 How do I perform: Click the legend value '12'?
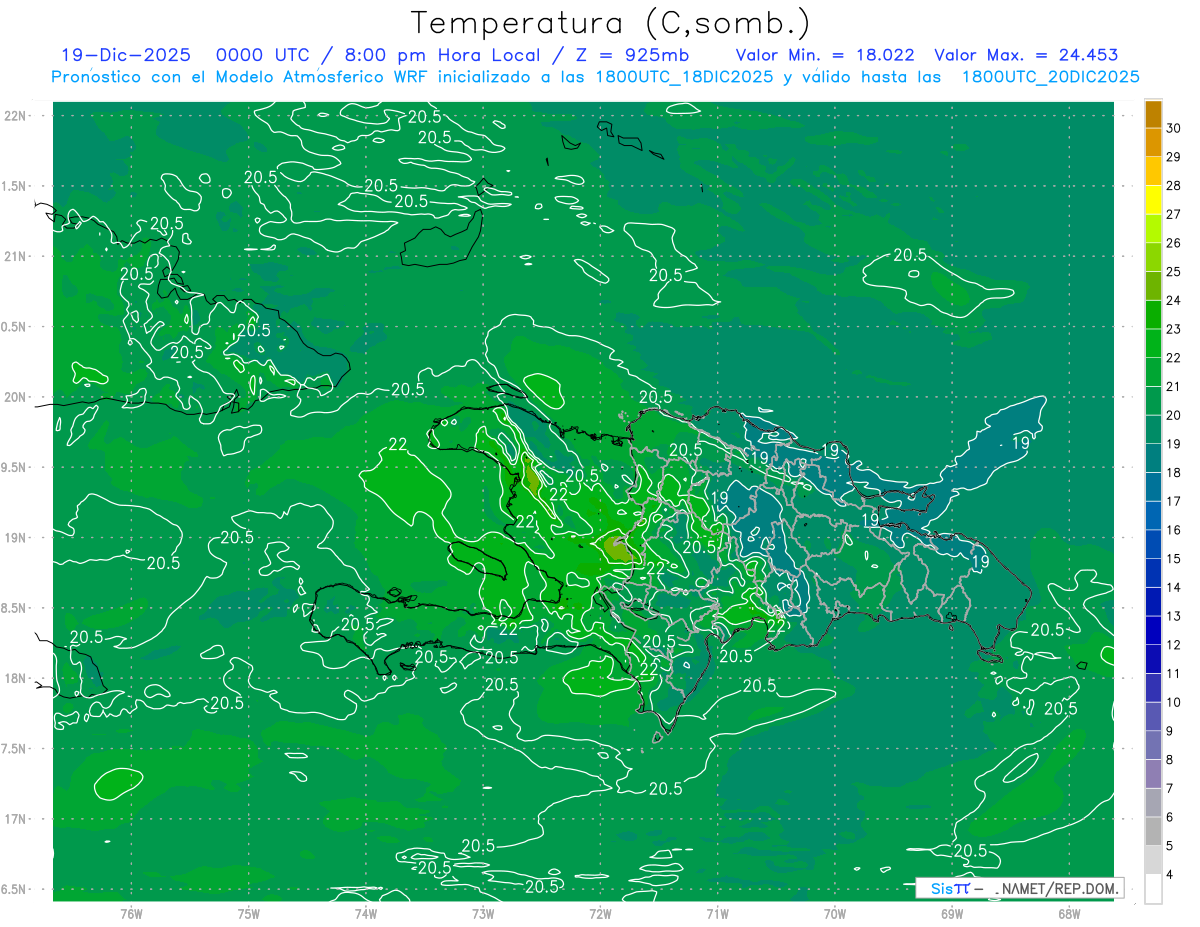point(1174,645)
